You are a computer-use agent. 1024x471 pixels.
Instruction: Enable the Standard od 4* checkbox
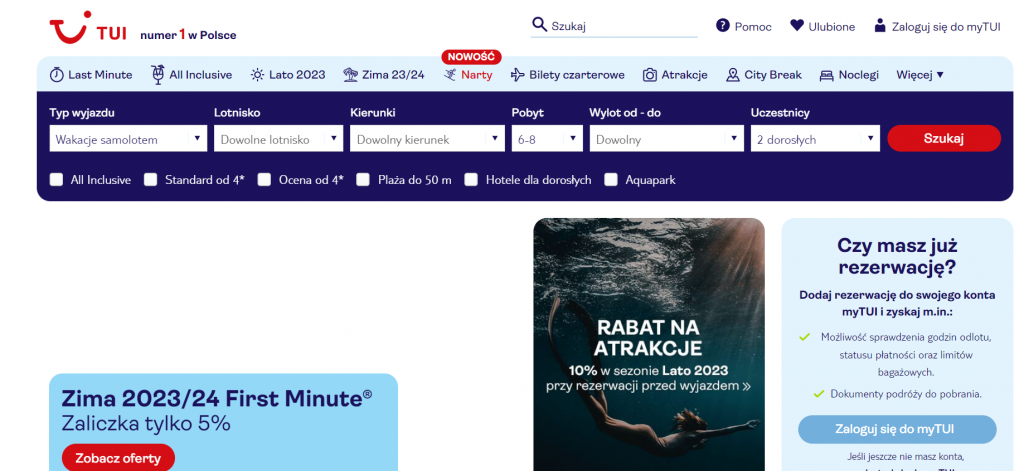pos(151,180)
